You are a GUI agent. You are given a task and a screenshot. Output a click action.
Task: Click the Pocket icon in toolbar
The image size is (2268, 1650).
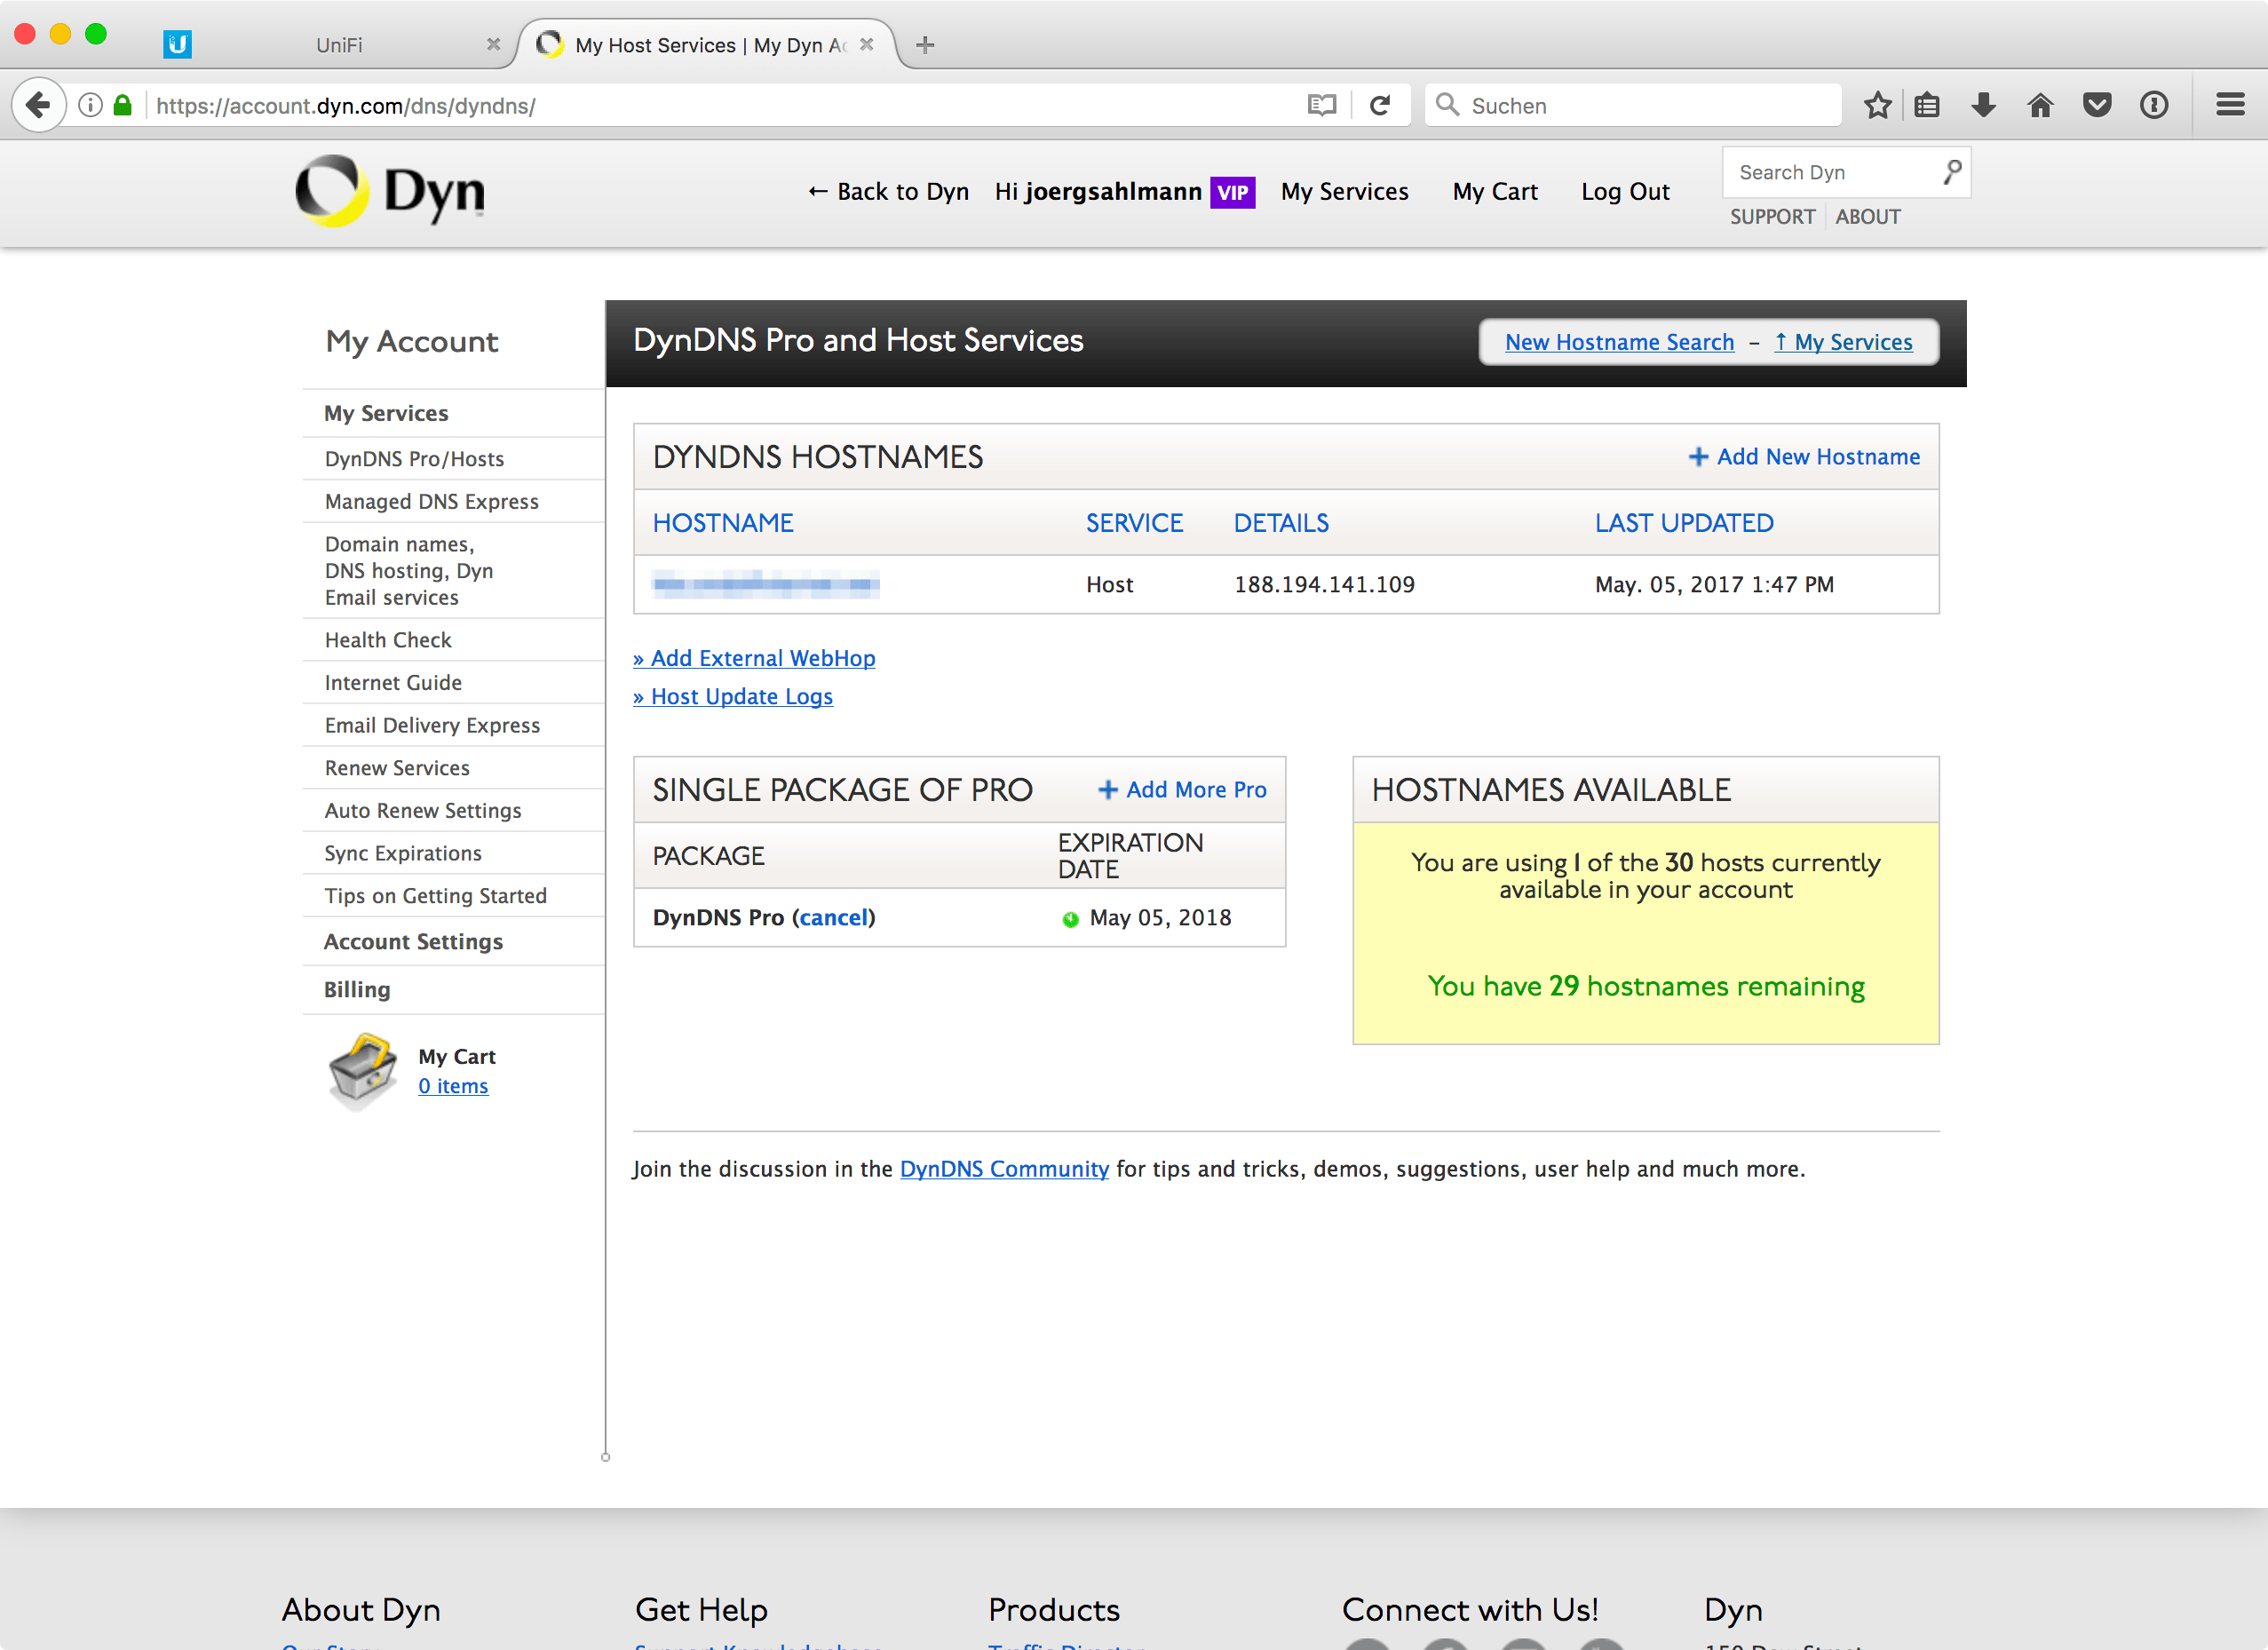click(x=2097, y=105)
